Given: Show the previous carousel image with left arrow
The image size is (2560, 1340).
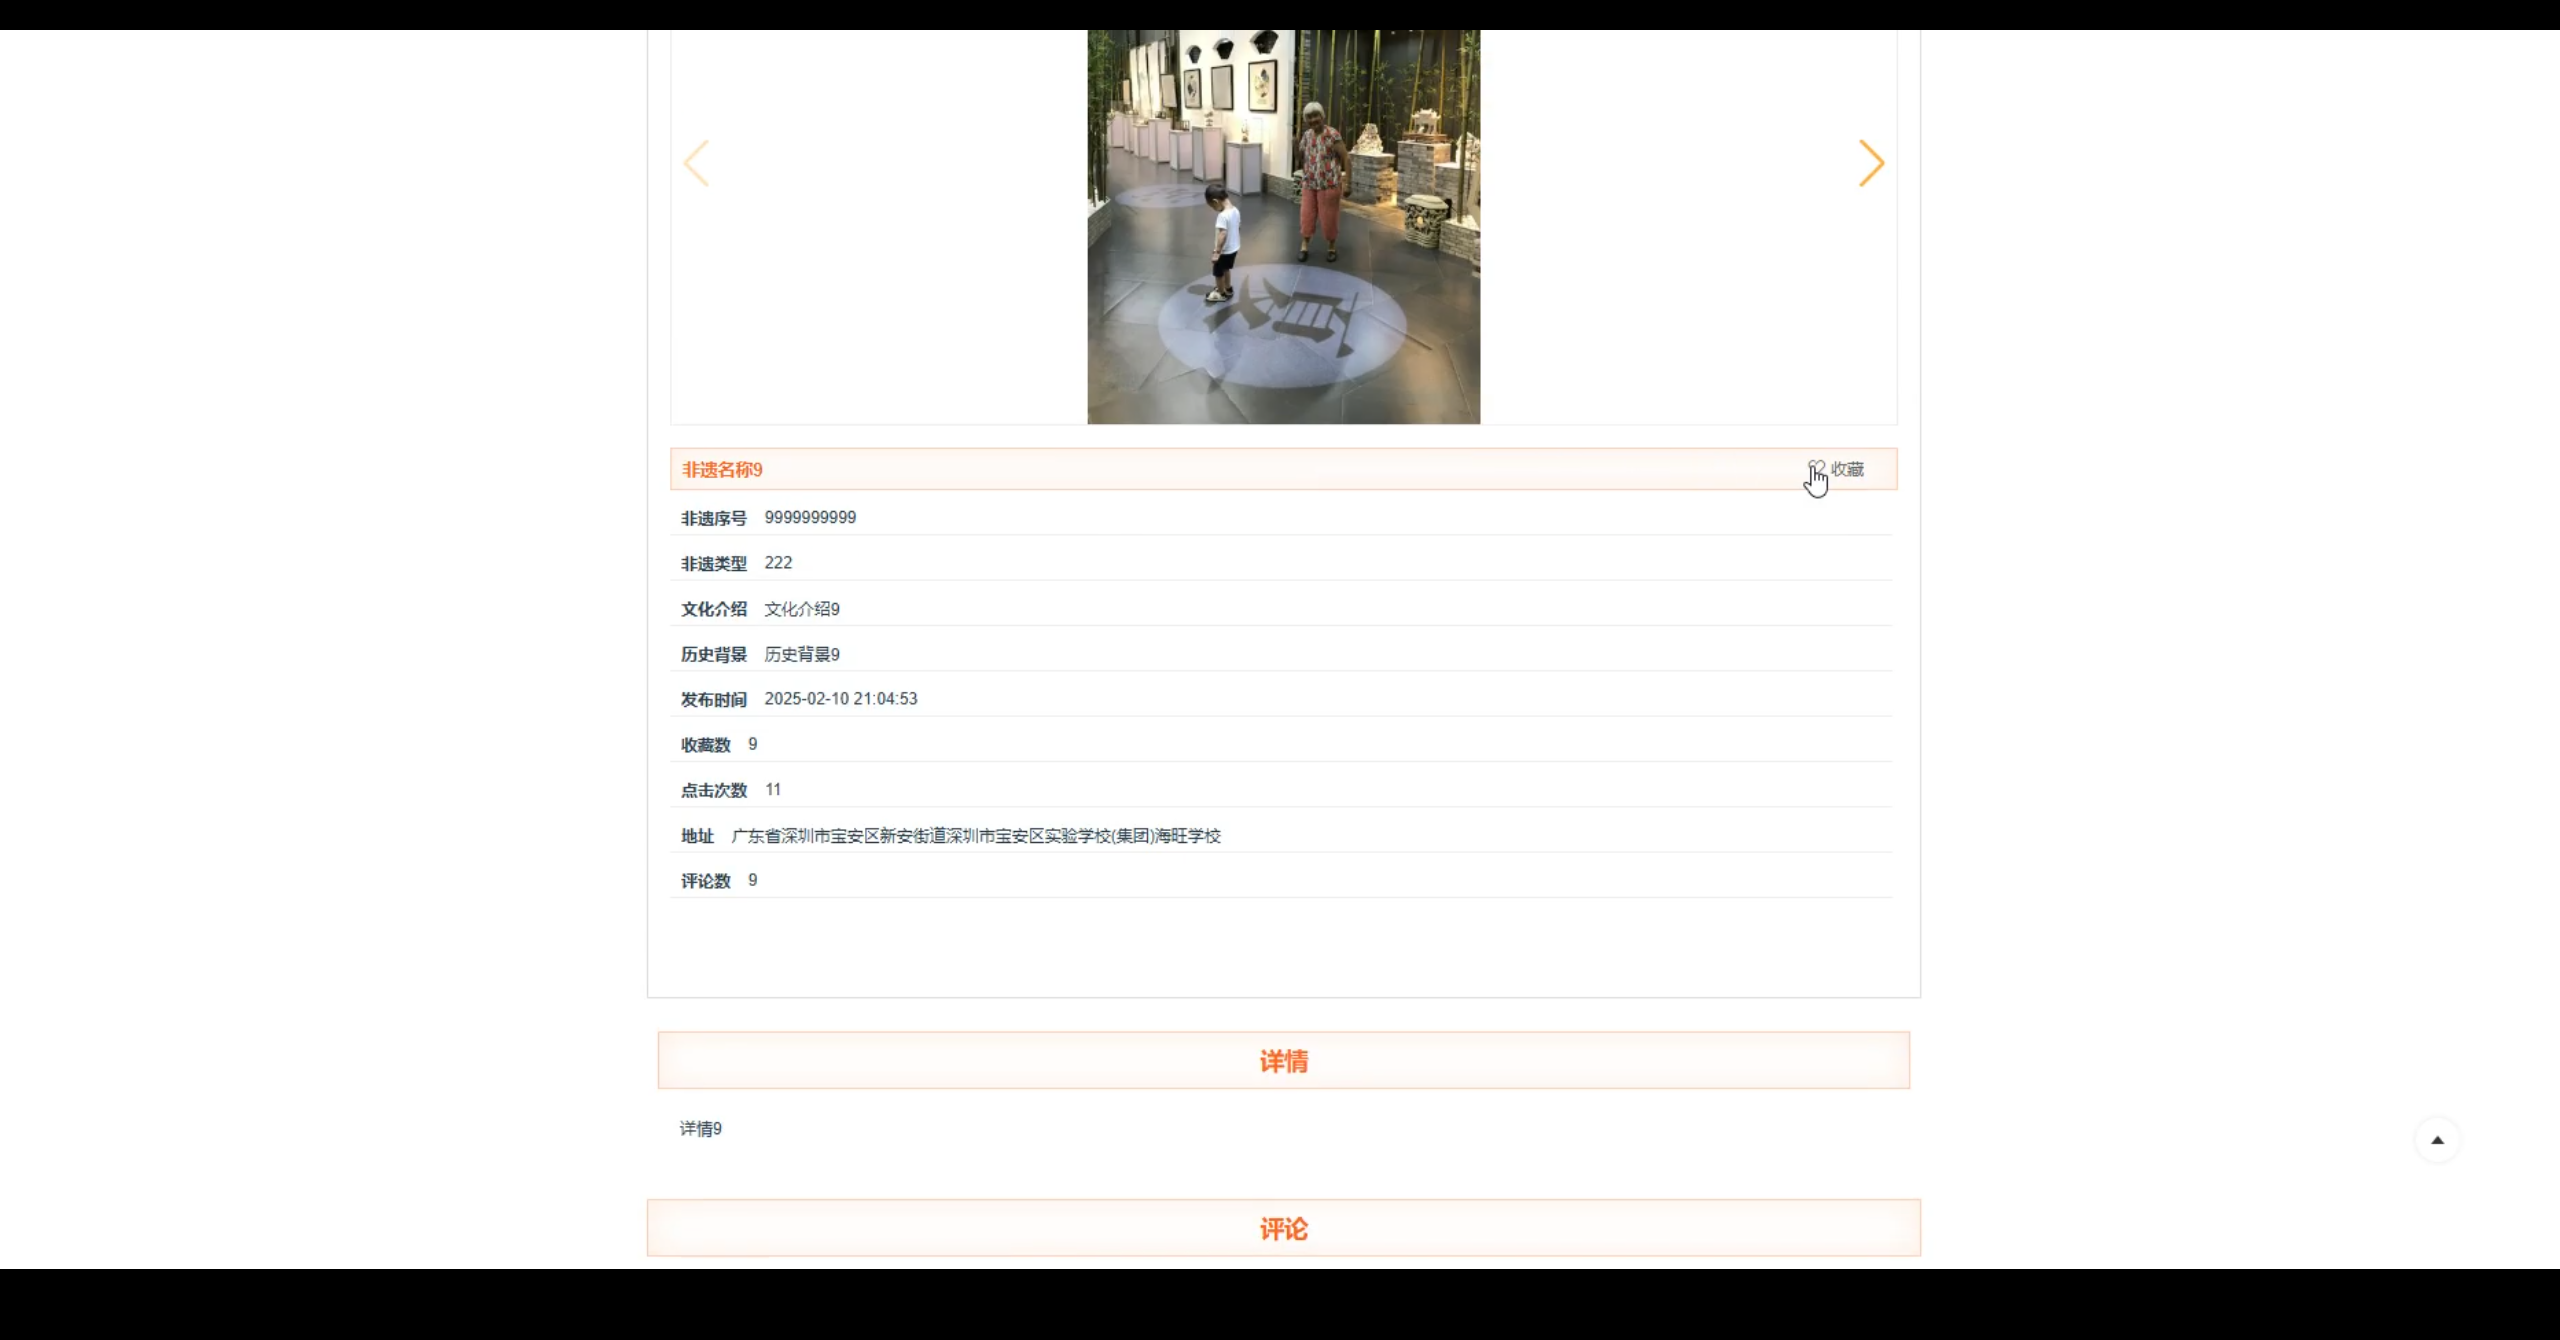Looking at the screenshot, I should pyautogui.click(x=696, y=163).
